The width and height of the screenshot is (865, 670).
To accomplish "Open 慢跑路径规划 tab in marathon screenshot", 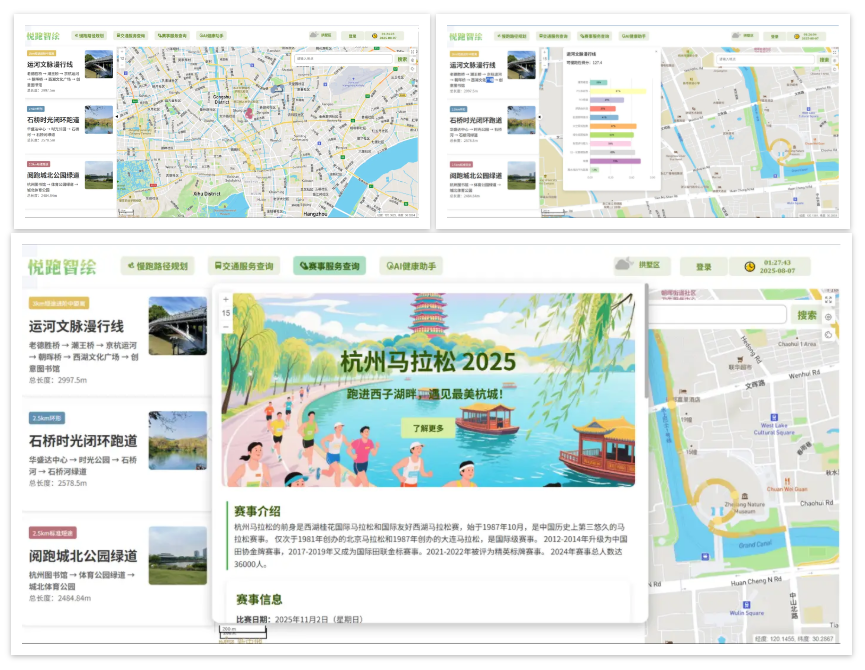I will [158, 266].
